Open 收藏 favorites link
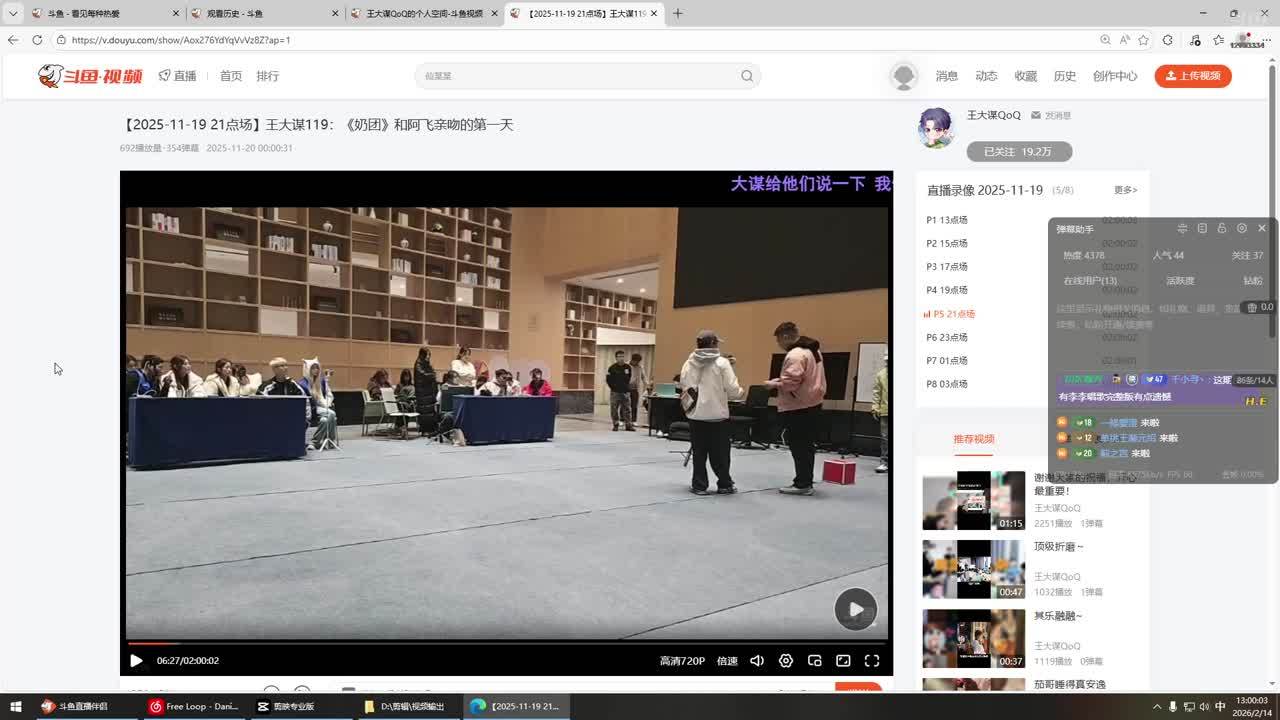This screenshot has height=720, width=1280. pos(1026,76)
